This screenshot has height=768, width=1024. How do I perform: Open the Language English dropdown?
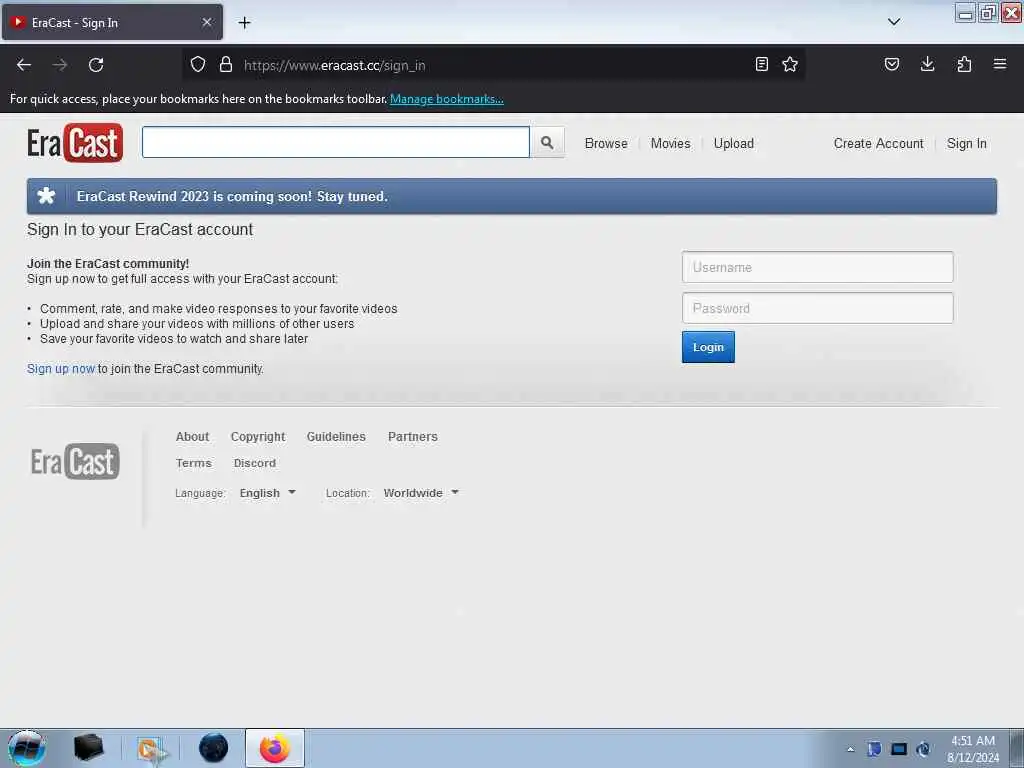(268, 493)
